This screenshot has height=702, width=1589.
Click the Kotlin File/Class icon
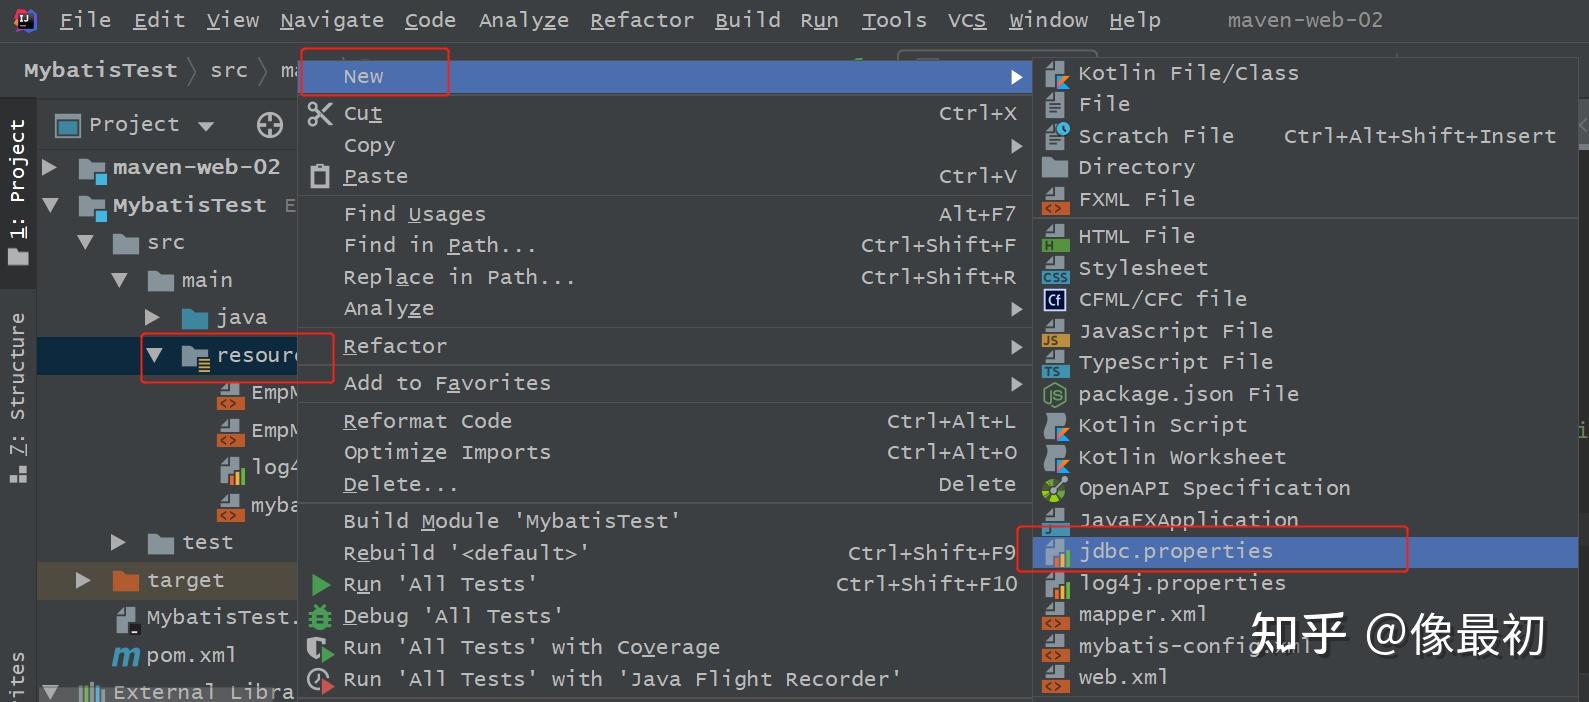click(1056, 73)
